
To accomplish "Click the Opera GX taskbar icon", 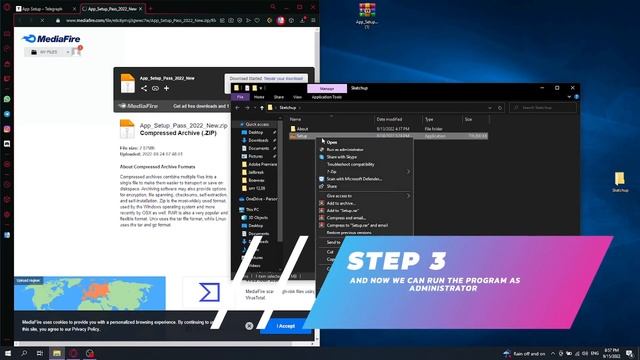I will coord(73,353).
